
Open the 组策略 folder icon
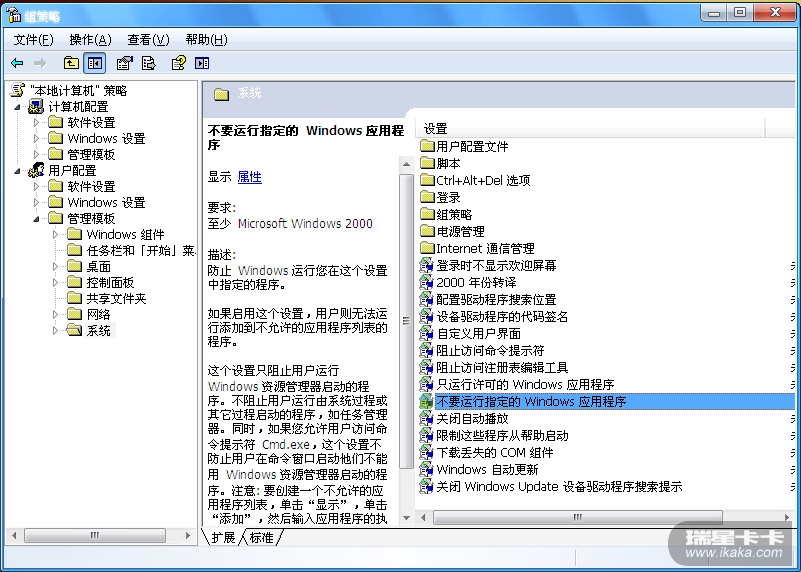(x=427, y=214)
